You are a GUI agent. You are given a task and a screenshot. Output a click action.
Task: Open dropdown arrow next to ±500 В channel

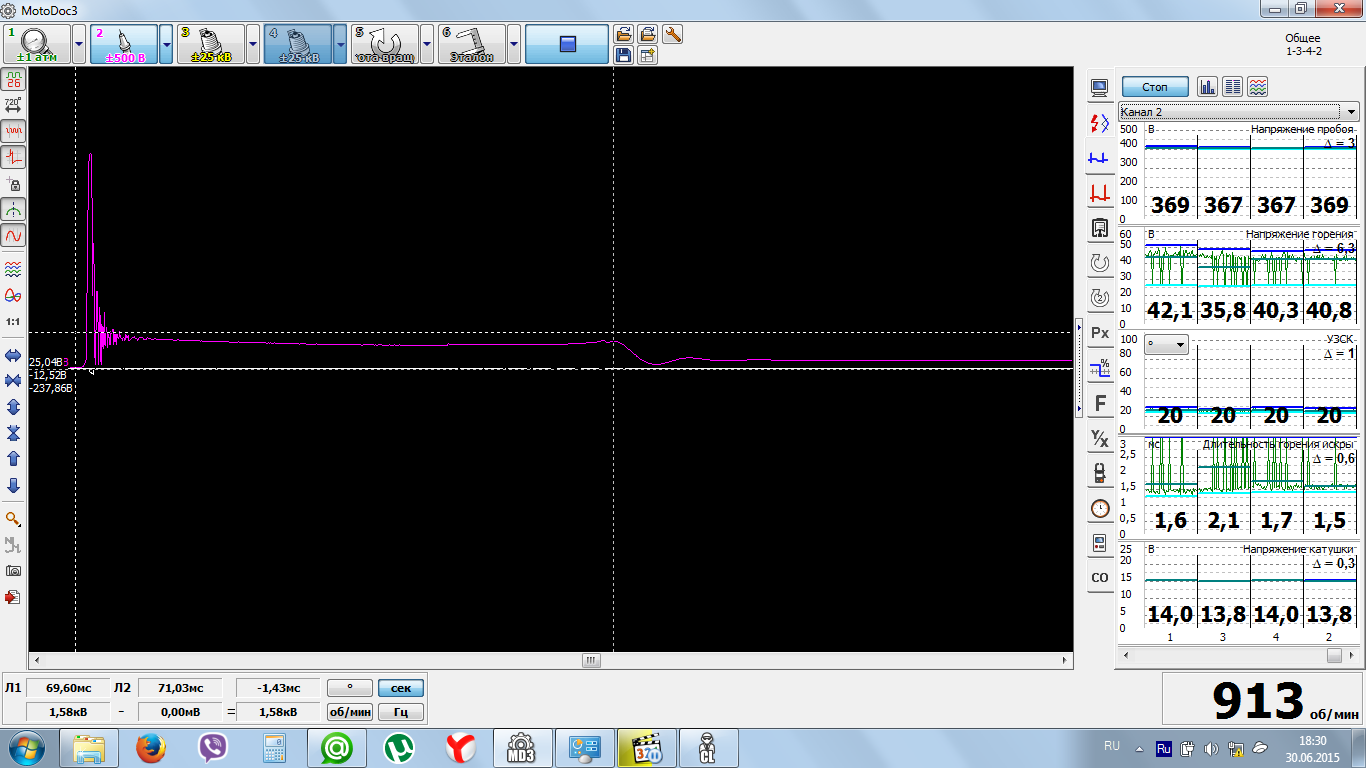pos(166,44)
